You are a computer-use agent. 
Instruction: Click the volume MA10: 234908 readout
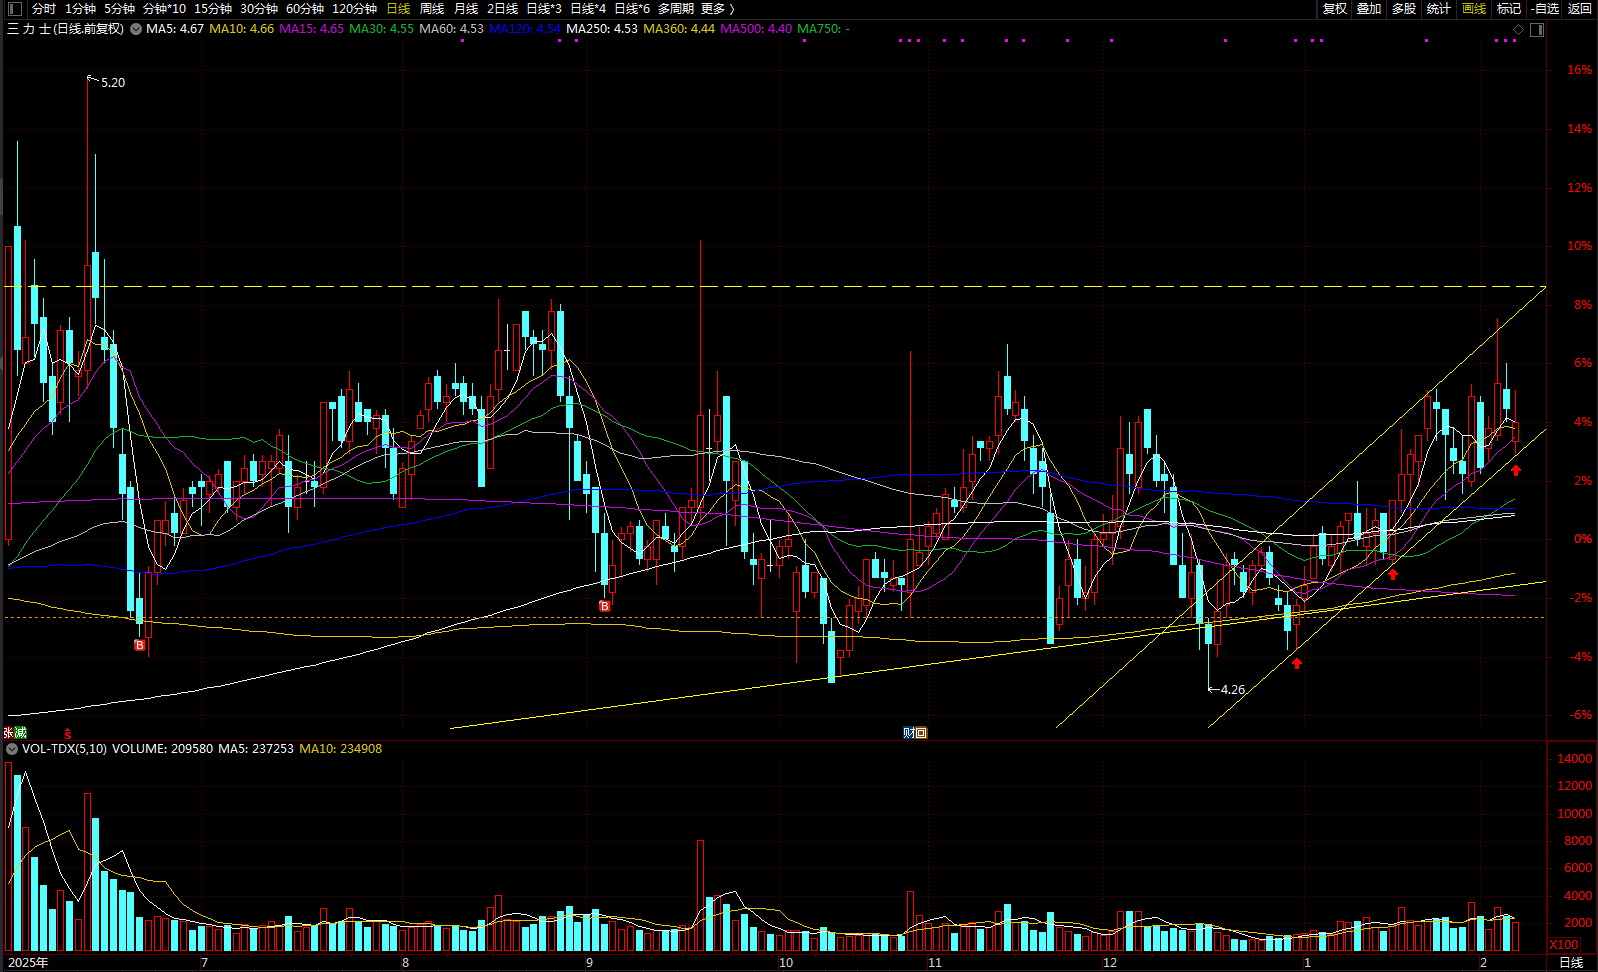click(x=340, y=749)
